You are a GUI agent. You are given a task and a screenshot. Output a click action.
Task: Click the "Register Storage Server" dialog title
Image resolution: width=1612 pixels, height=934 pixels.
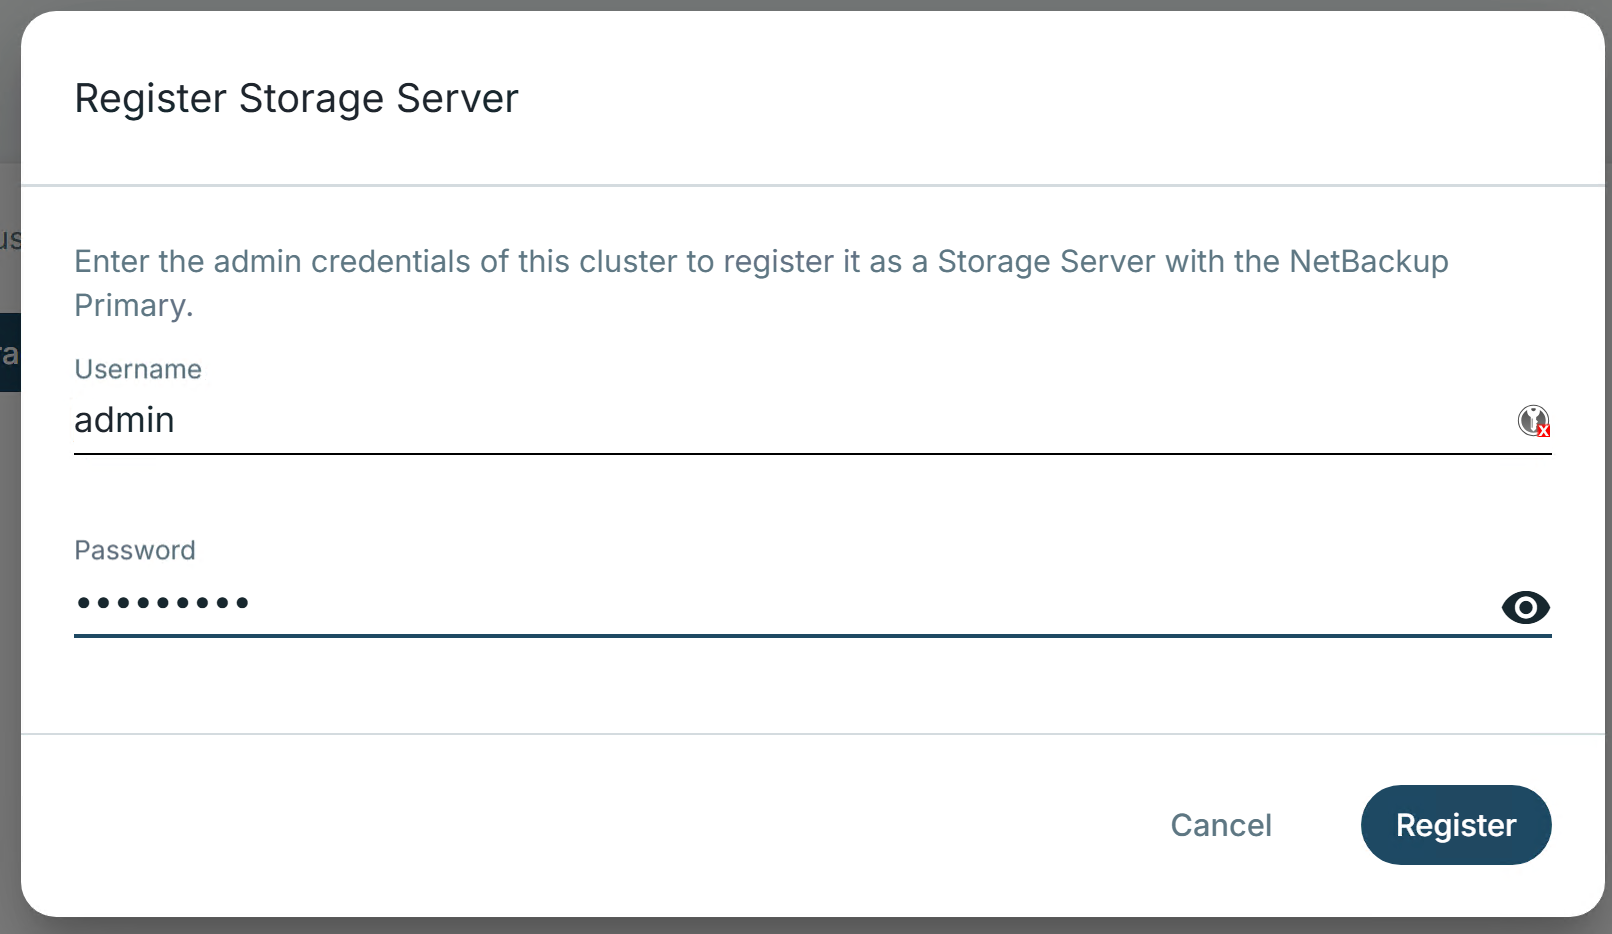[x=296, y=99]
